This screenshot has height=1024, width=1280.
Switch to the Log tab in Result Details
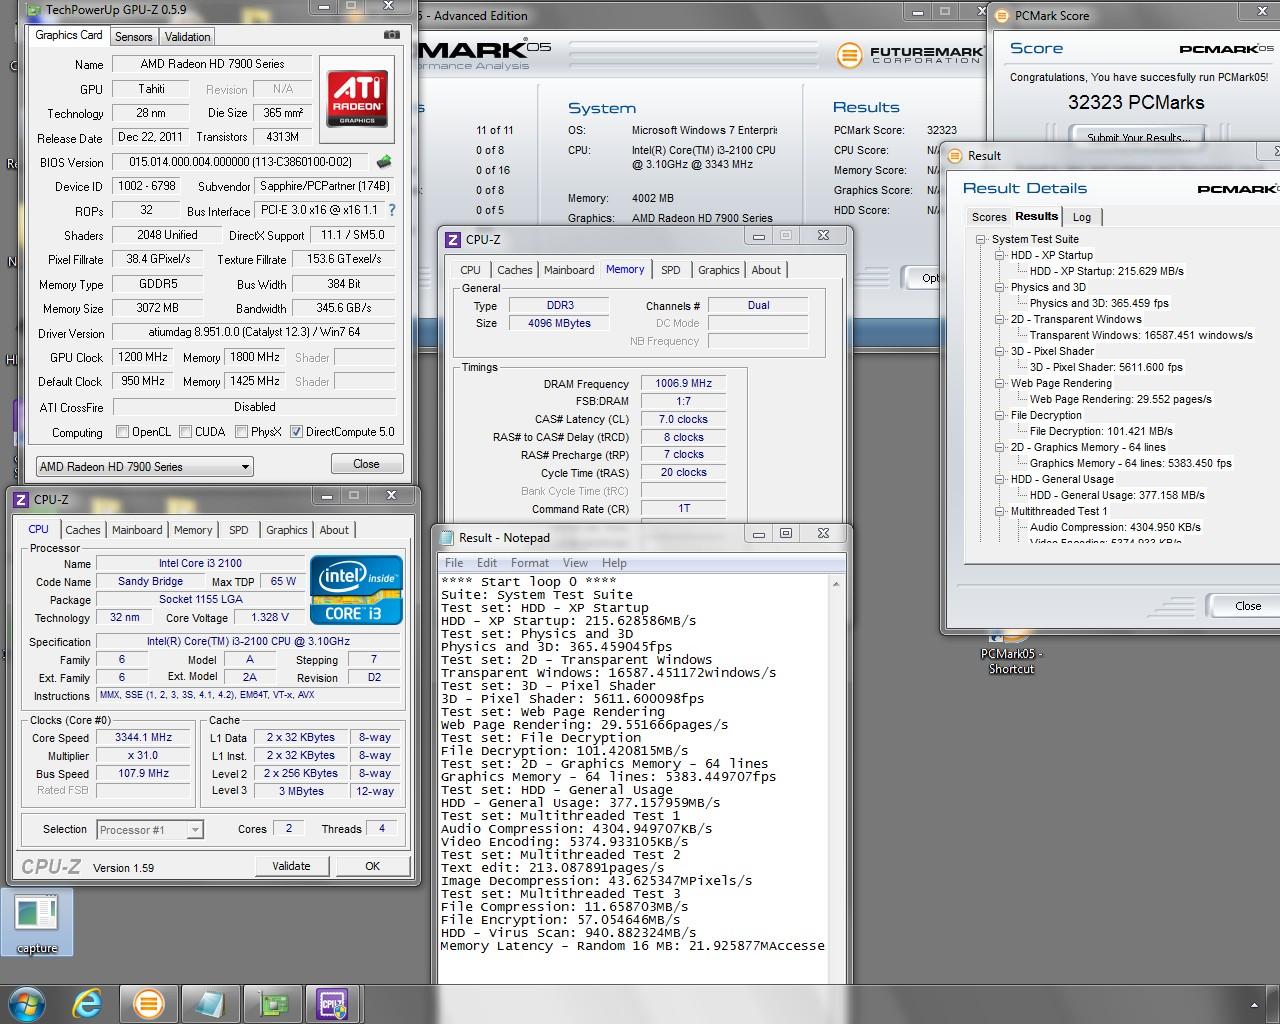tap(1082, 217)
